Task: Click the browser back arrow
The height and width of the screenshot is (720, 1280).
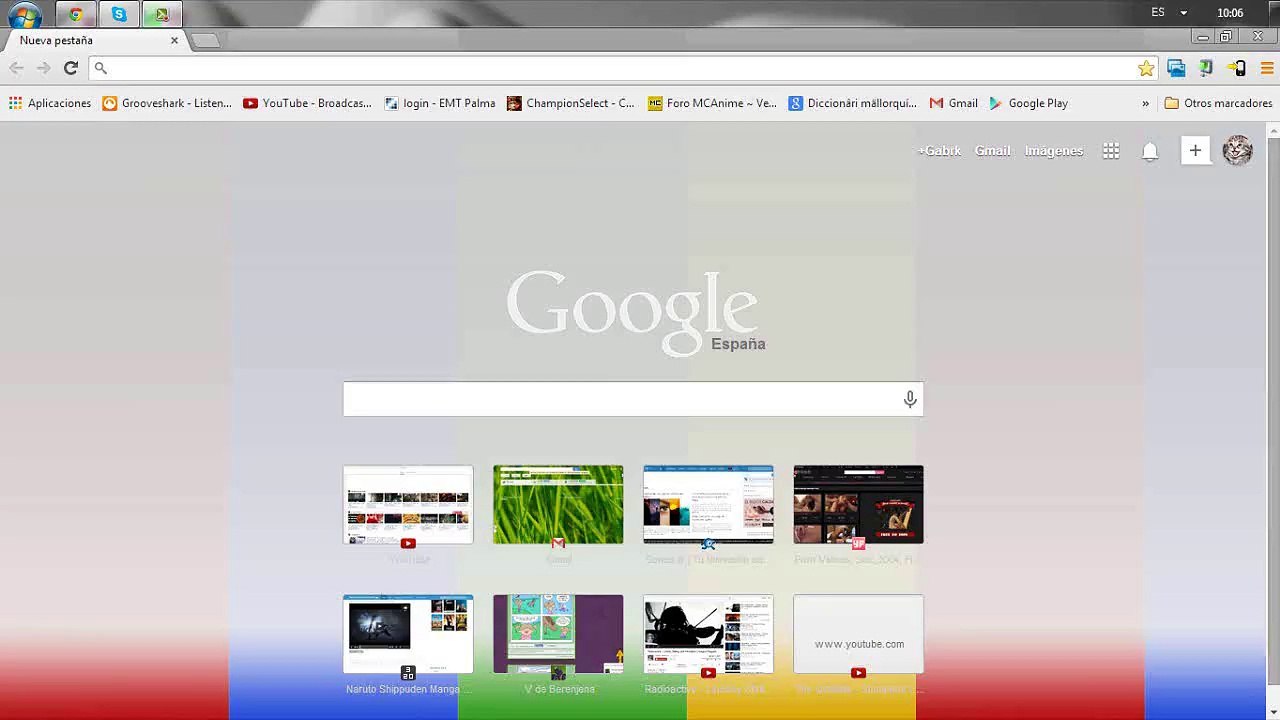Action: 16,68
